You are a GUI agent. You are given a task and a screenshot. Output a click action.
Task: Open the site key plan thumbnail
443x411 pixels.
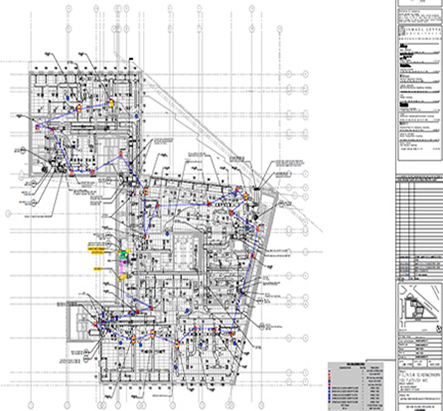click(x=419, y=308)
